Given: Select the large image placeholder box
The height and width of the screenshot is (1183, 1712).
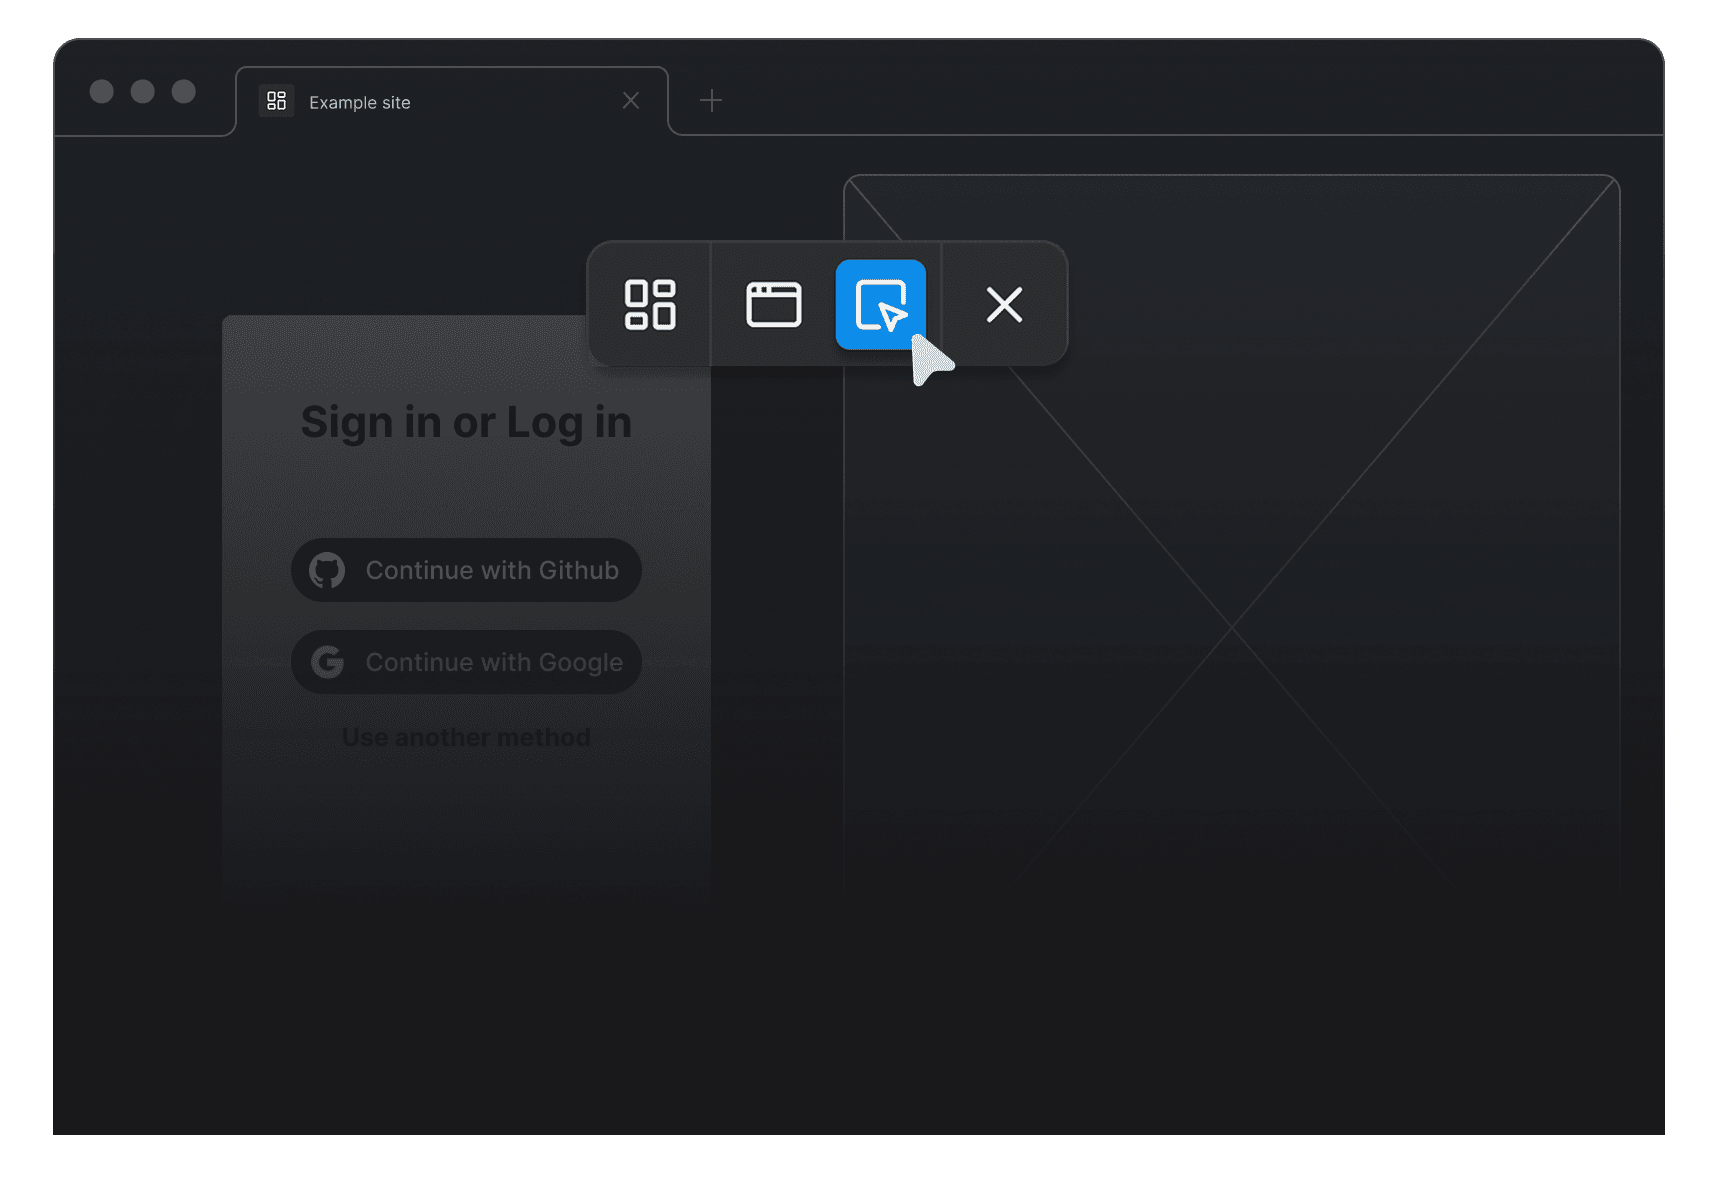Looking at the screenshot, I should 1232,530.
